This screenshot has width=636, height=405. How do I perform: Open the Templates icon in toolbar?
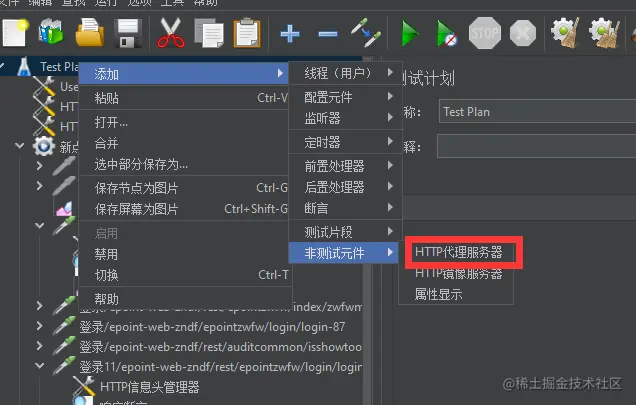[51, 32]
